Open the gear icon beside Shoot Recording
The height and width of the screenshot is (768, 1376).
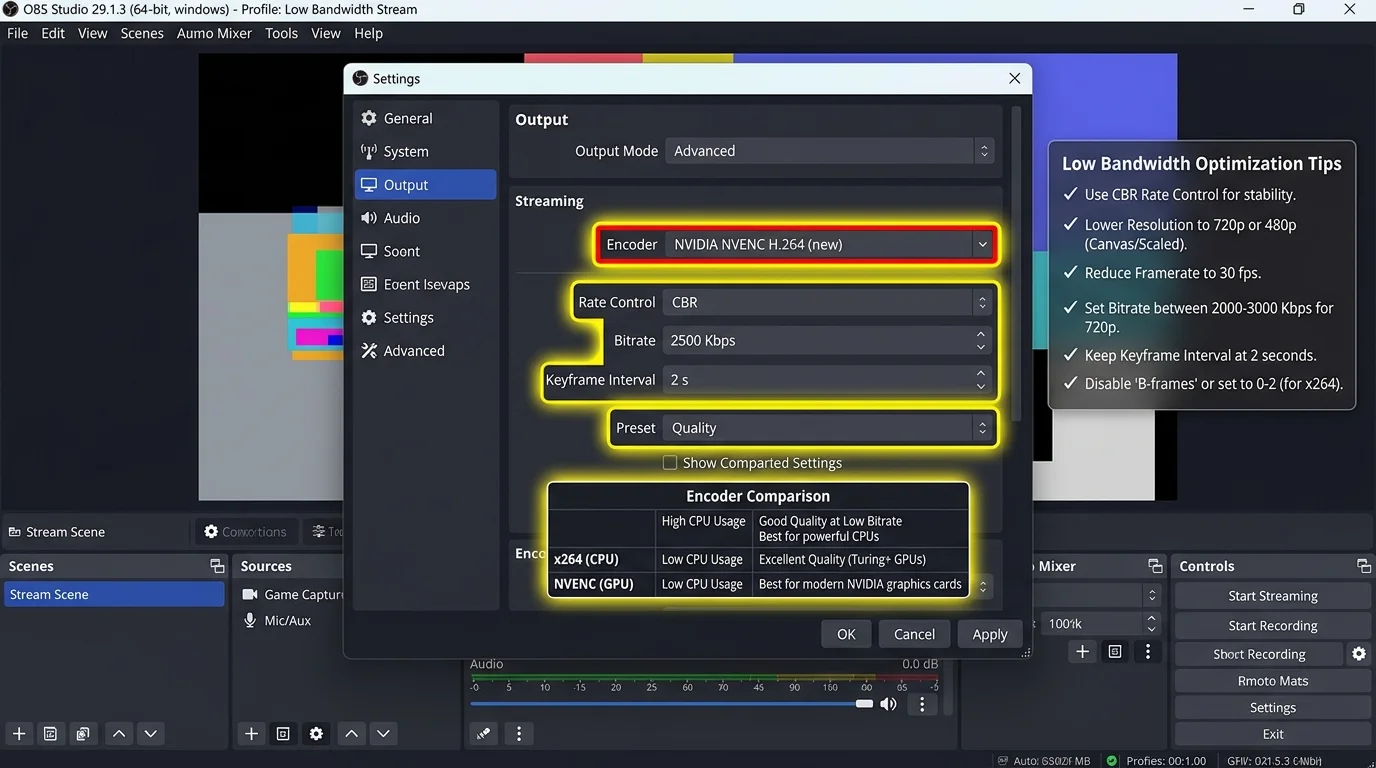click(1359, 654)
